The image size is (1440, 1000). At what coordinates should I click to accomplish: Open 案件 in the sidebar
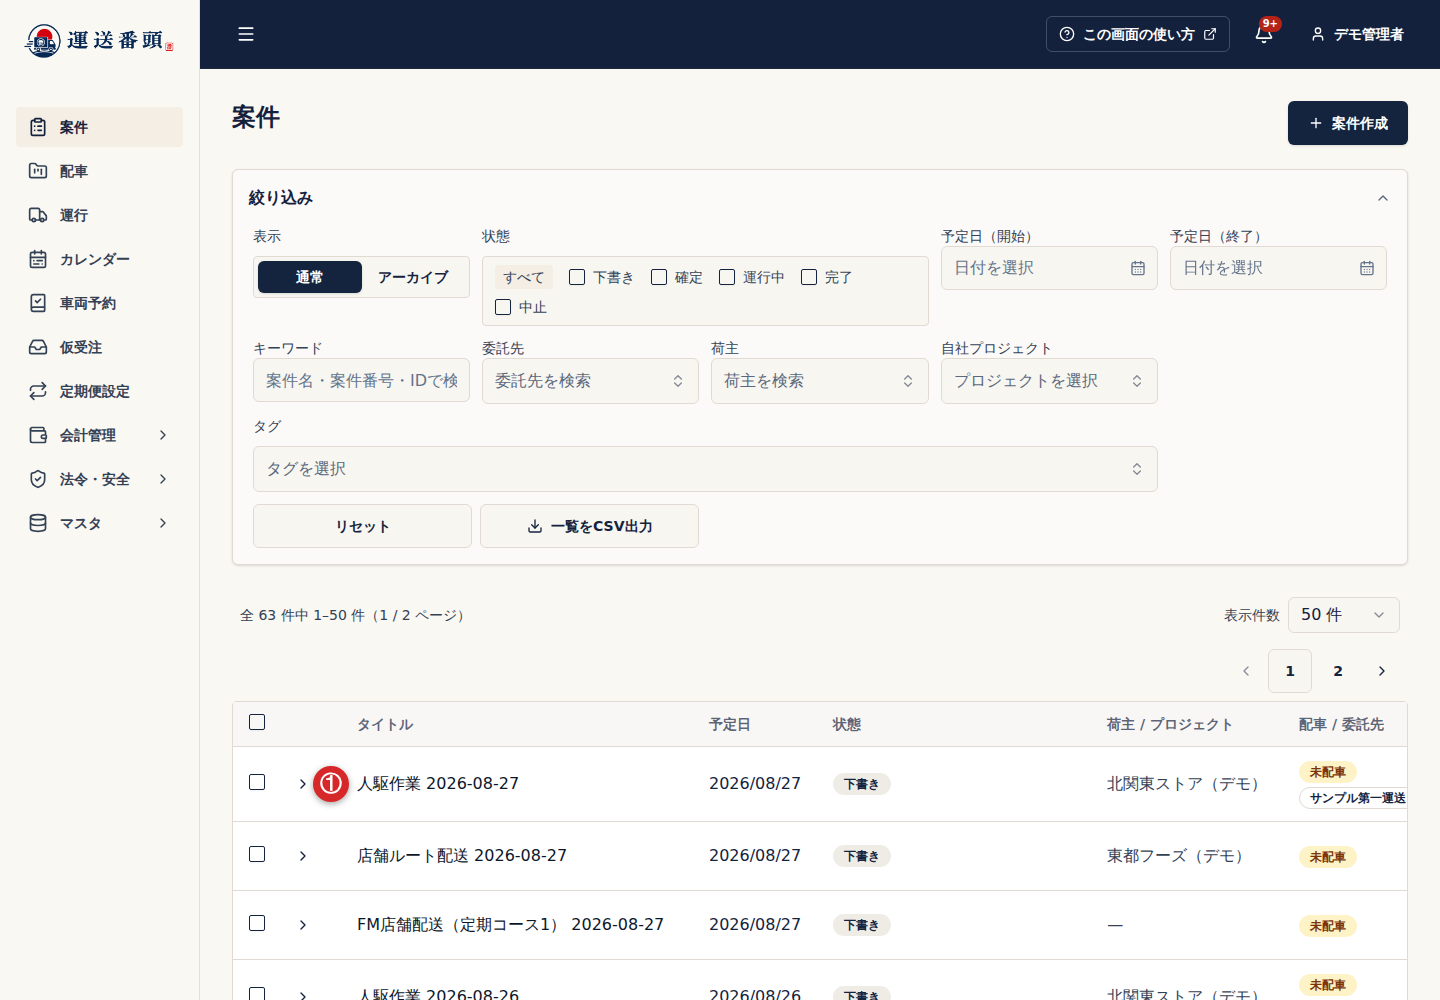pyautogui.click(x=99, y=127)
